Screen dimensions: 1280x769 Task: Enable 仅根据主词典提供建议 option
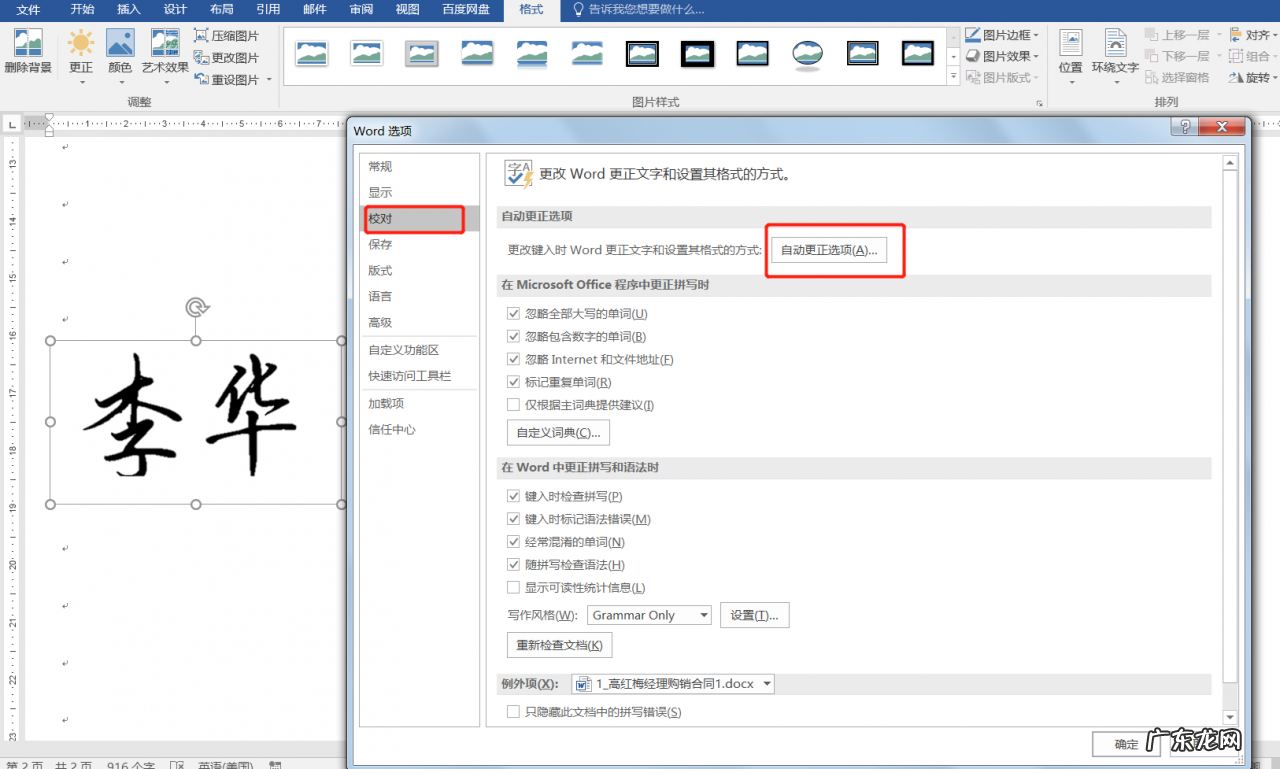tap(513, 404)
